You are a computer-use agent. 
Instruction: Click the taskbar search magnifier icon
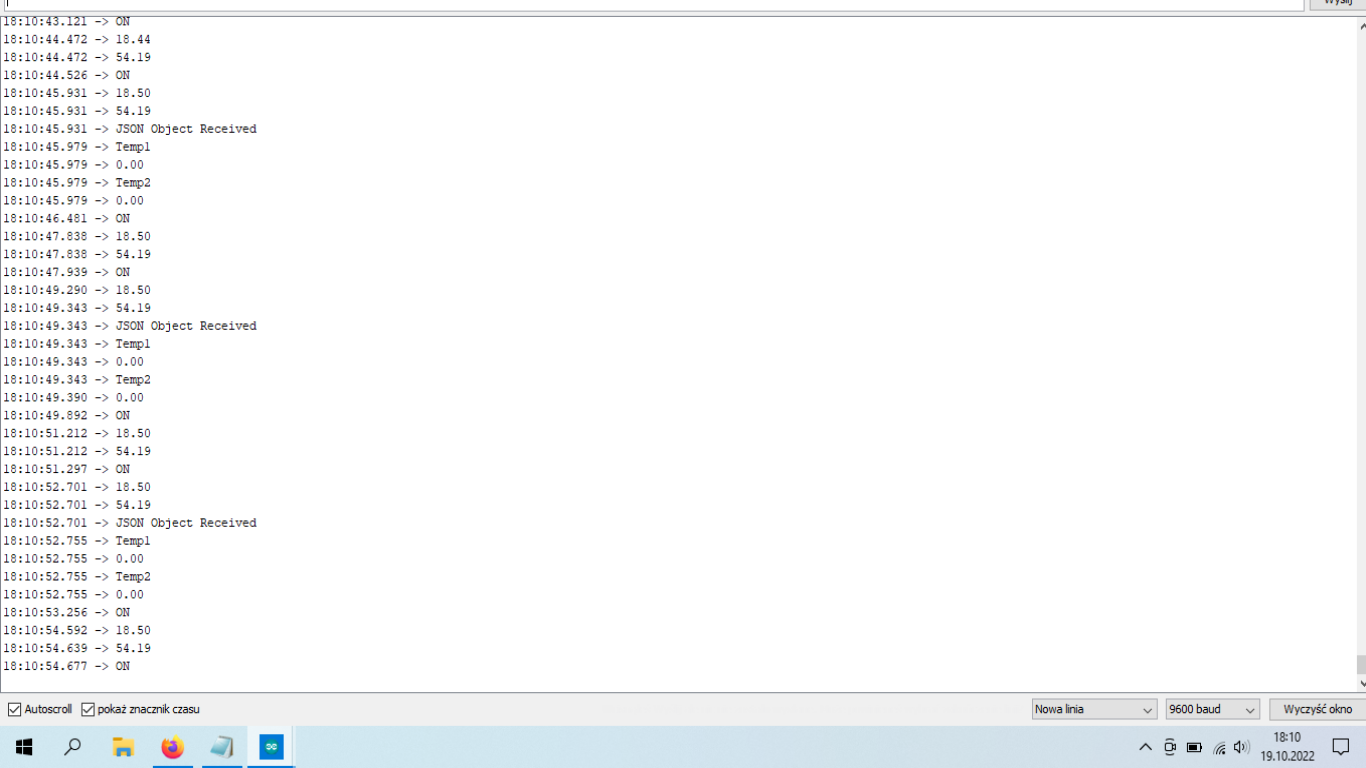(x=73, y=747)
